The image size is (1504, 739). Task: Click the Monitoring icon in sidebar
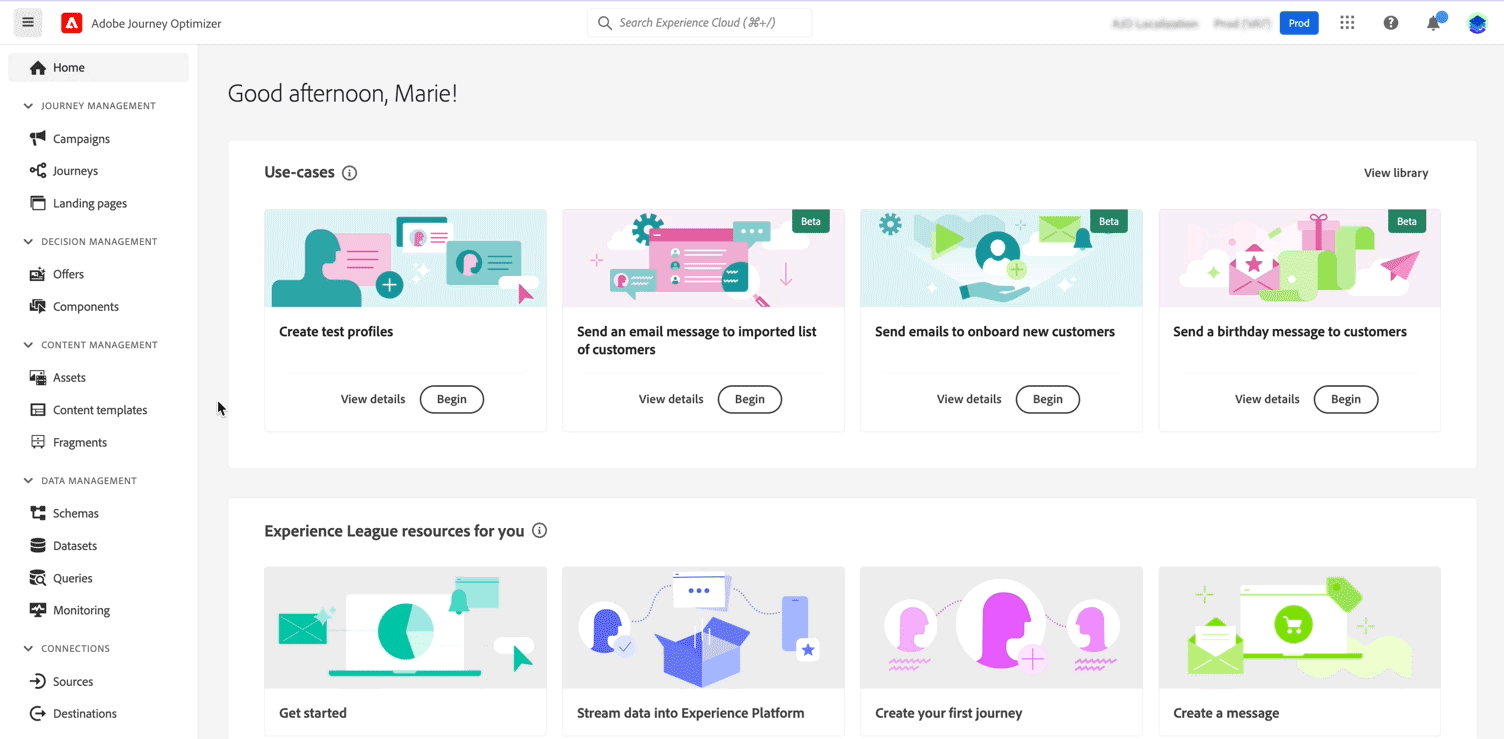38,610
